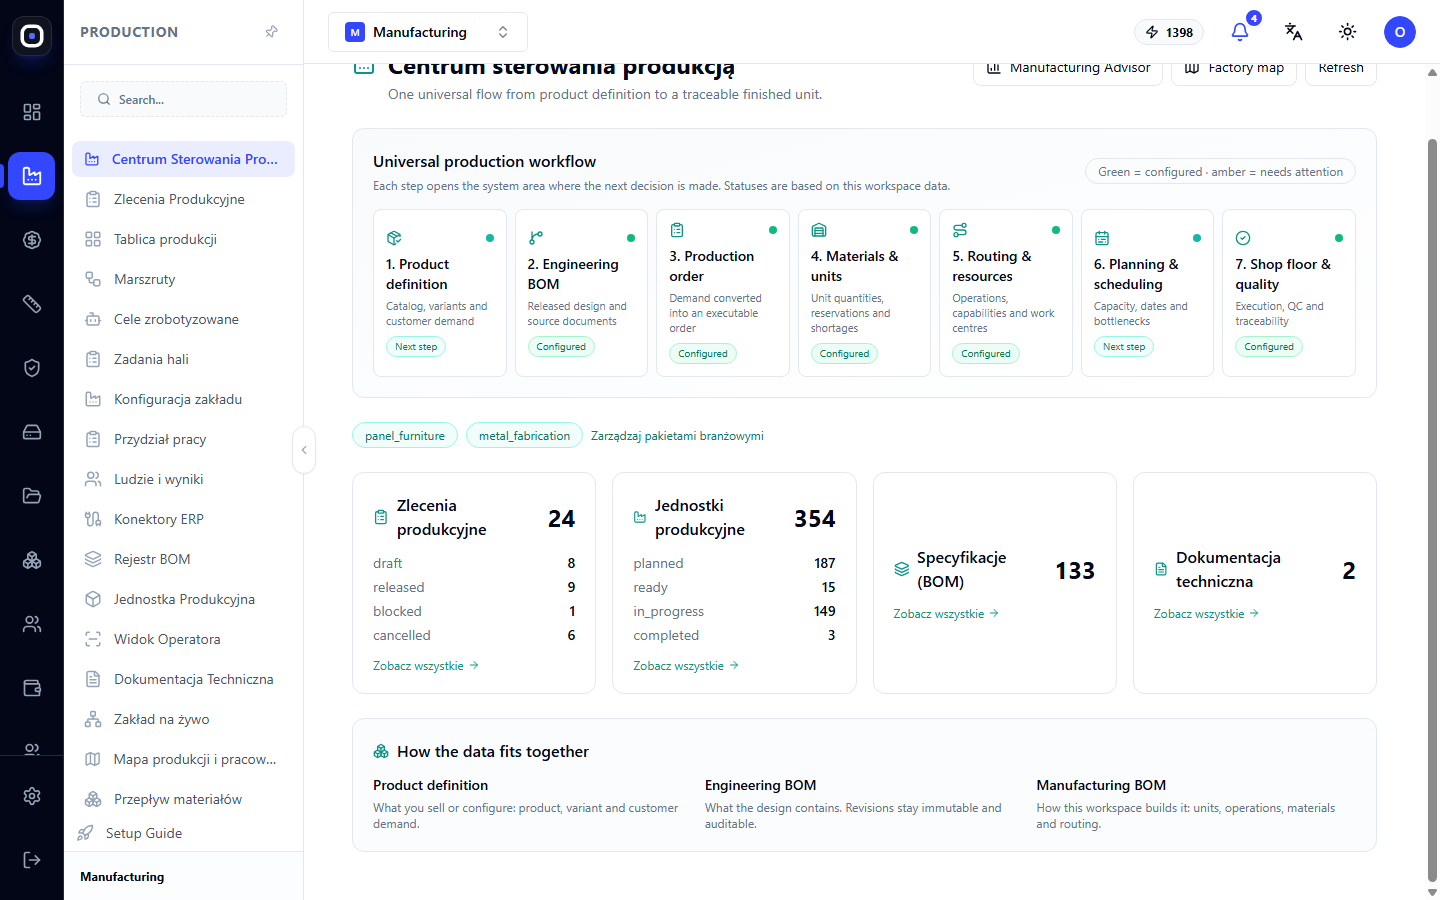
Task: Open the drive tray icon in left rail
Action: (32, 432)
